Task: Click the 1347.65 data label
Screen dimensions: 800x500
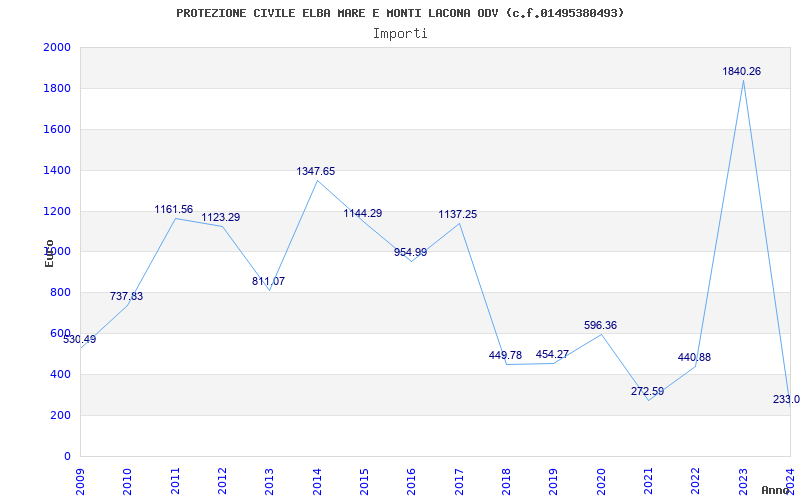Action: tap(316, 171)
